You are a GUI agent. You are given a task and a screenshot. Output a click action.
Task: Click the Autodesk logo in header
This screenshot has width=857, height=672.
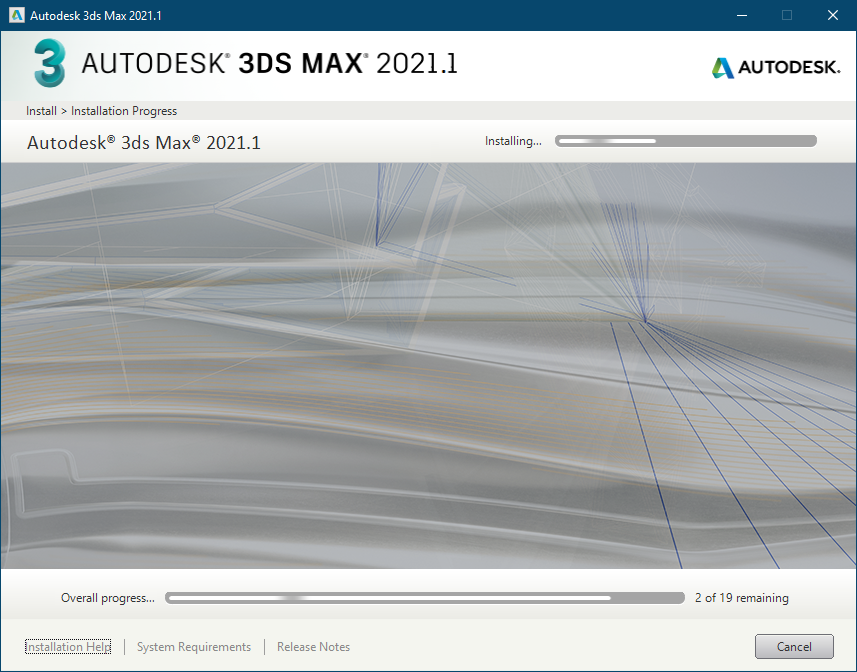(x=776, y=67)
